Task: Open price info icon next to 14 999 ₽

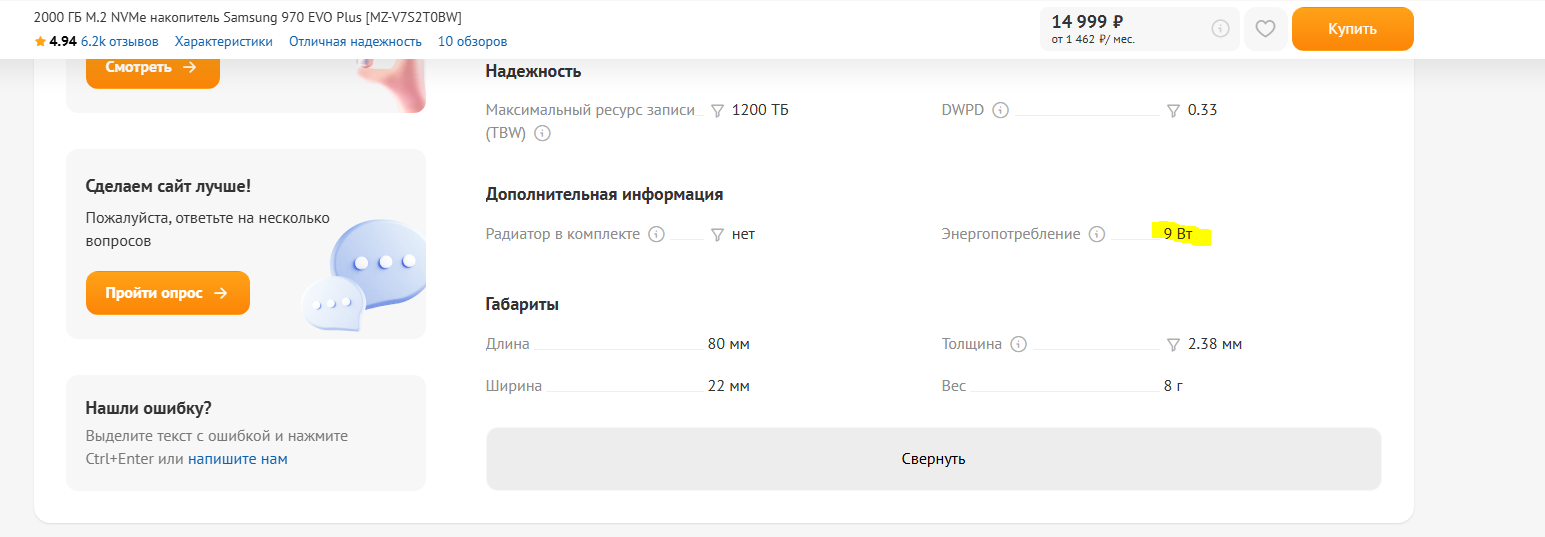Action: pyautogui.click(x=1220, y=29)
